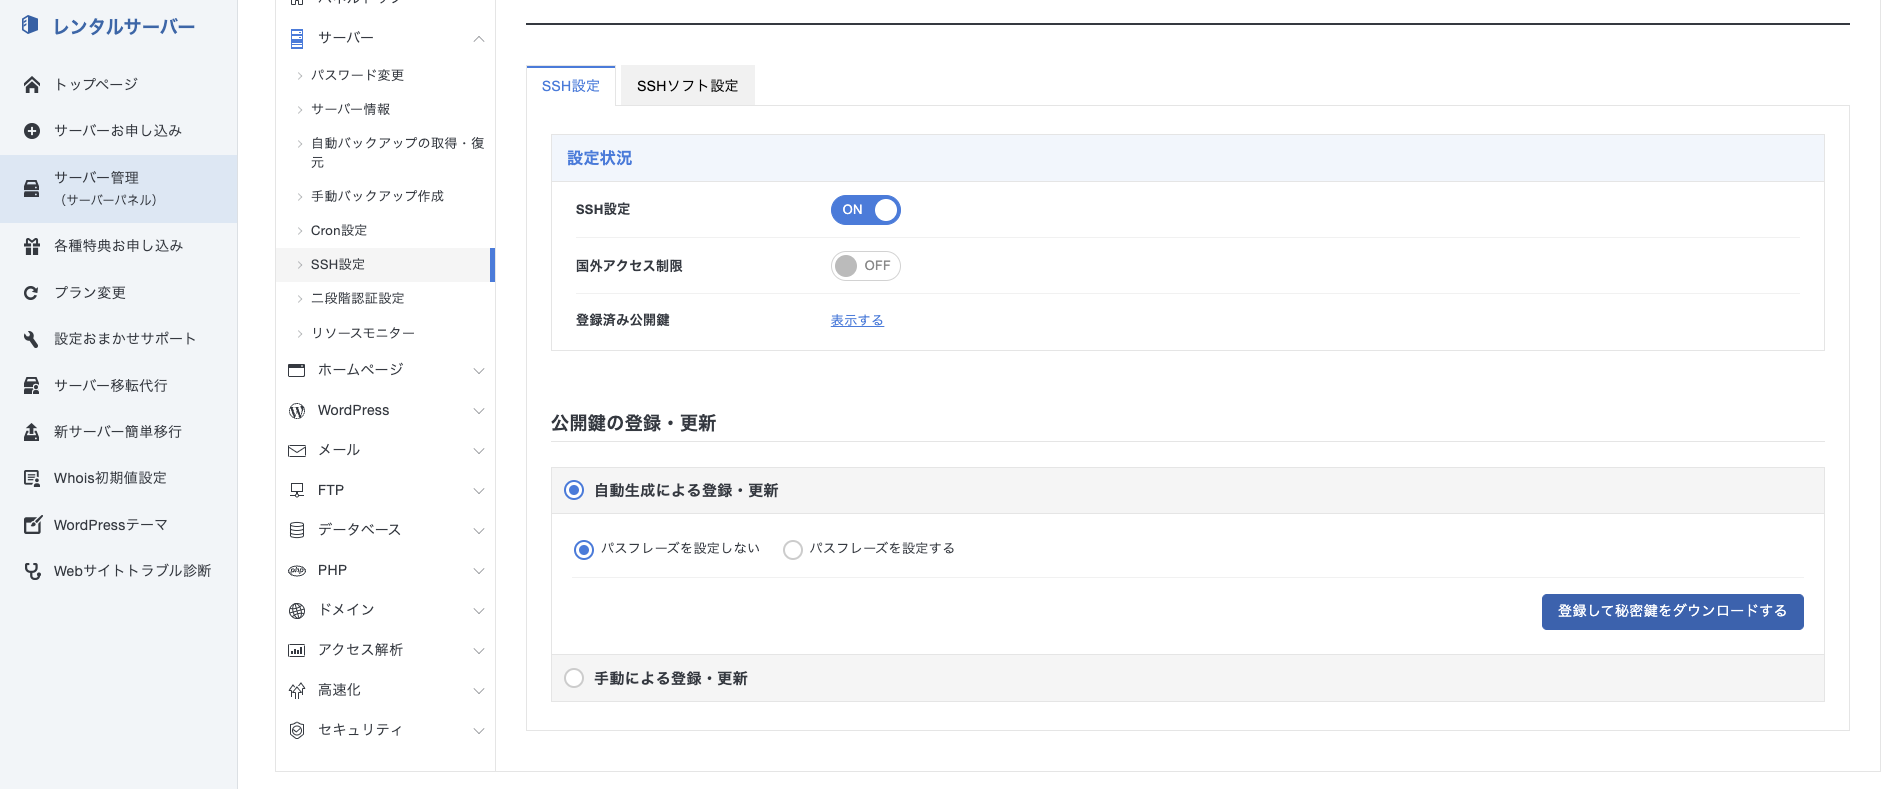Click the globe icon beside ドメイン

pos(297,610)
